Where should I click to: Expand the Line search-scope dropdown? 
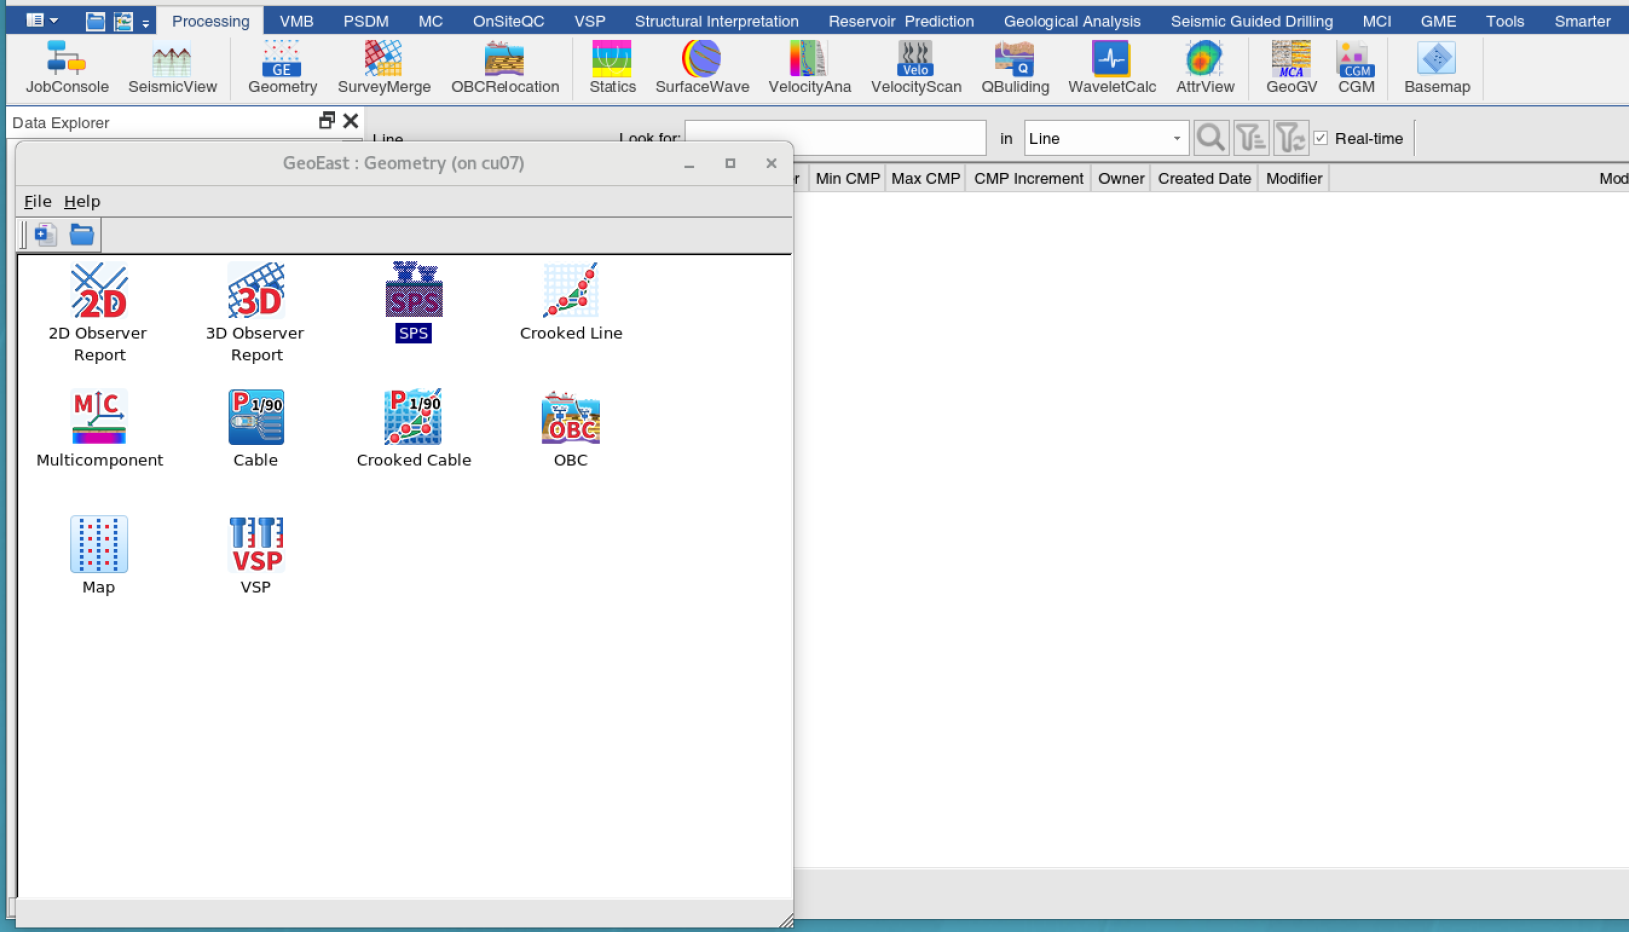coord(1176,138)
